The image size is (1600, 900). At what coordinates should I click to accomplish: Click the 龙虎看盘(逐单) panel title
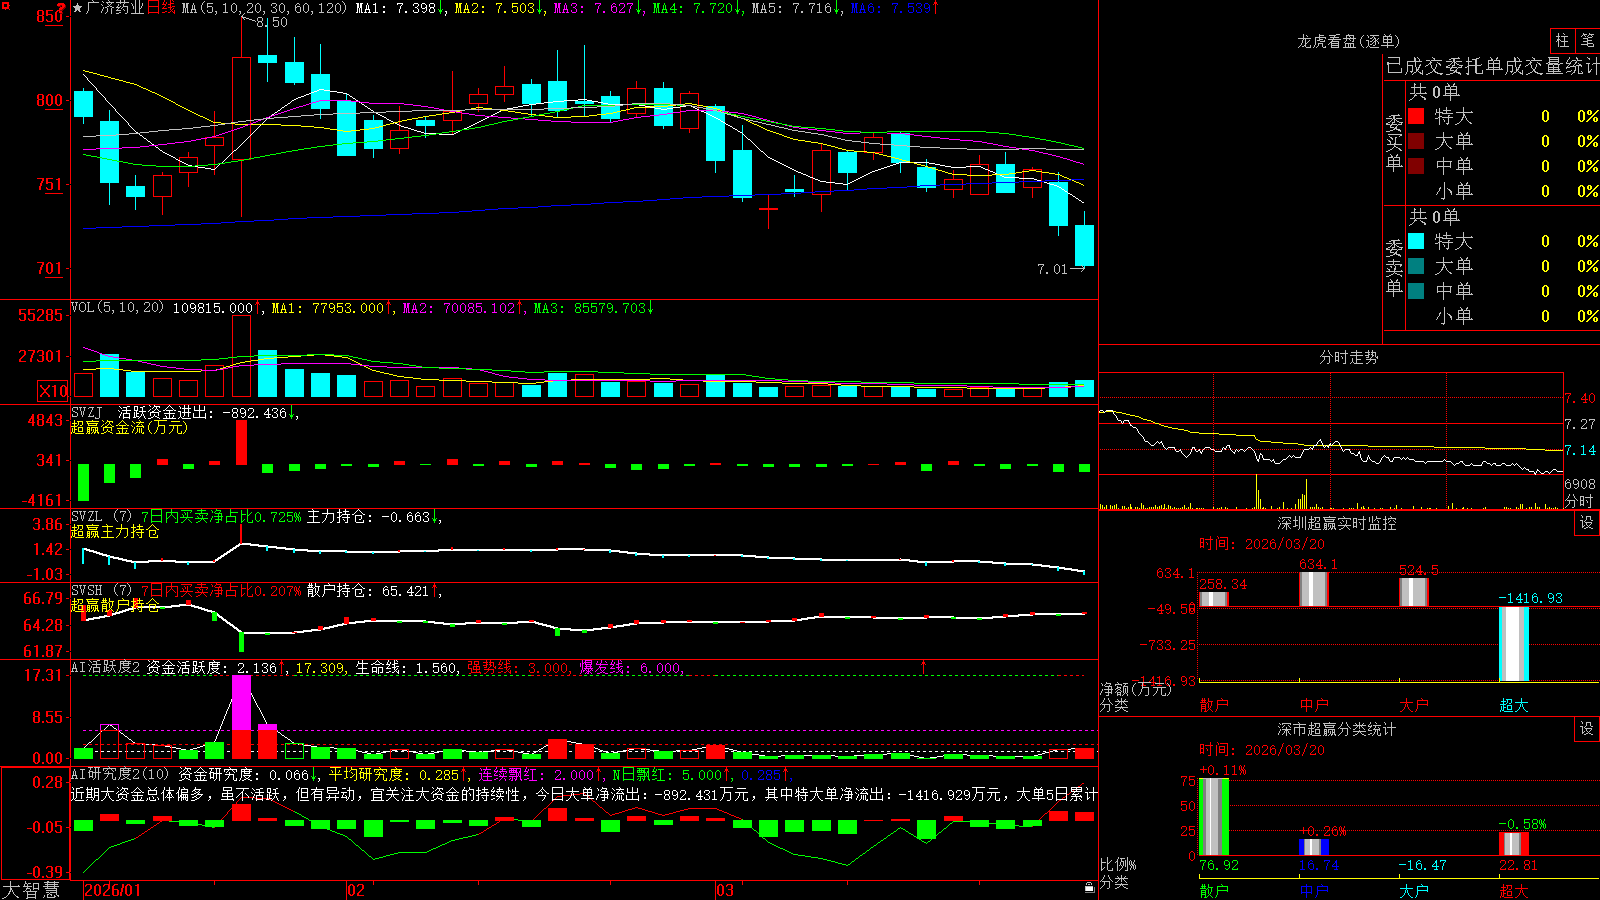(x=1348, y=41)
